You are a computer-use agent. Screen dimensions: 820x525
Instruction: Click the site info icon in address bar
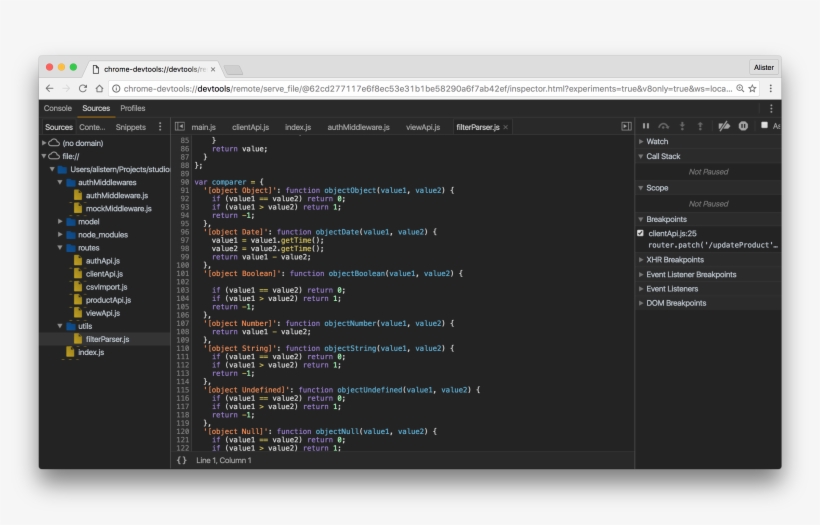(116, 88)
